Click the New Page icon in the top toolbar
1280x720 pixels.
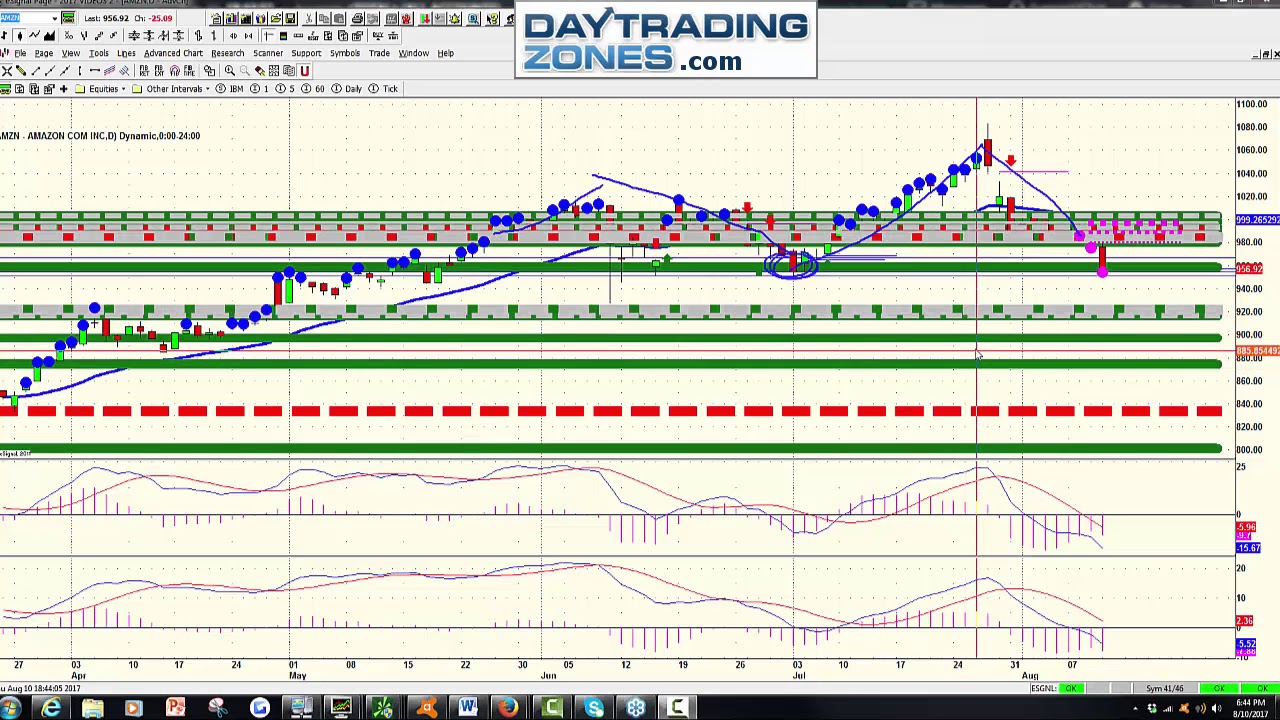tap(216, 18)
